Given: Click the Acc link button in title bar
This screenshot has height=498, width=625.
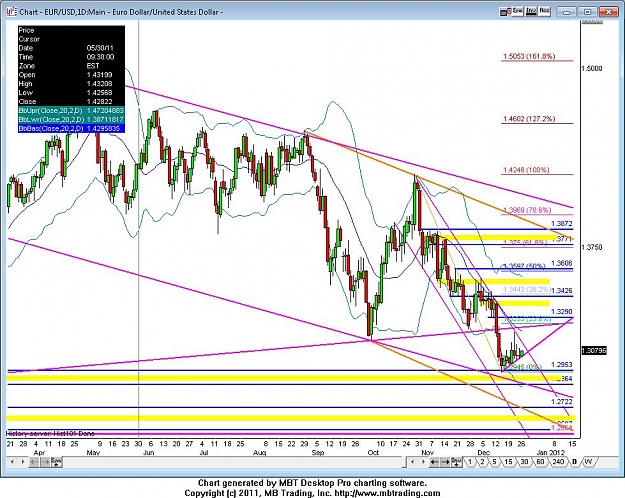Looking at the screenshot, I should click(x=544, y=12).
